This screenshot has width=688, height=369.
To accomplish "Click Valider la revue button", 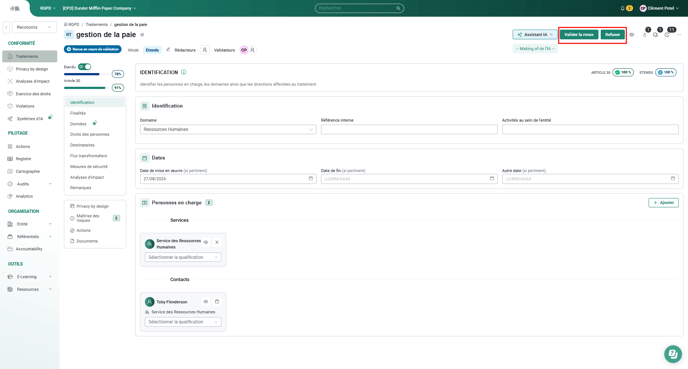I will (x=579, y=35).
